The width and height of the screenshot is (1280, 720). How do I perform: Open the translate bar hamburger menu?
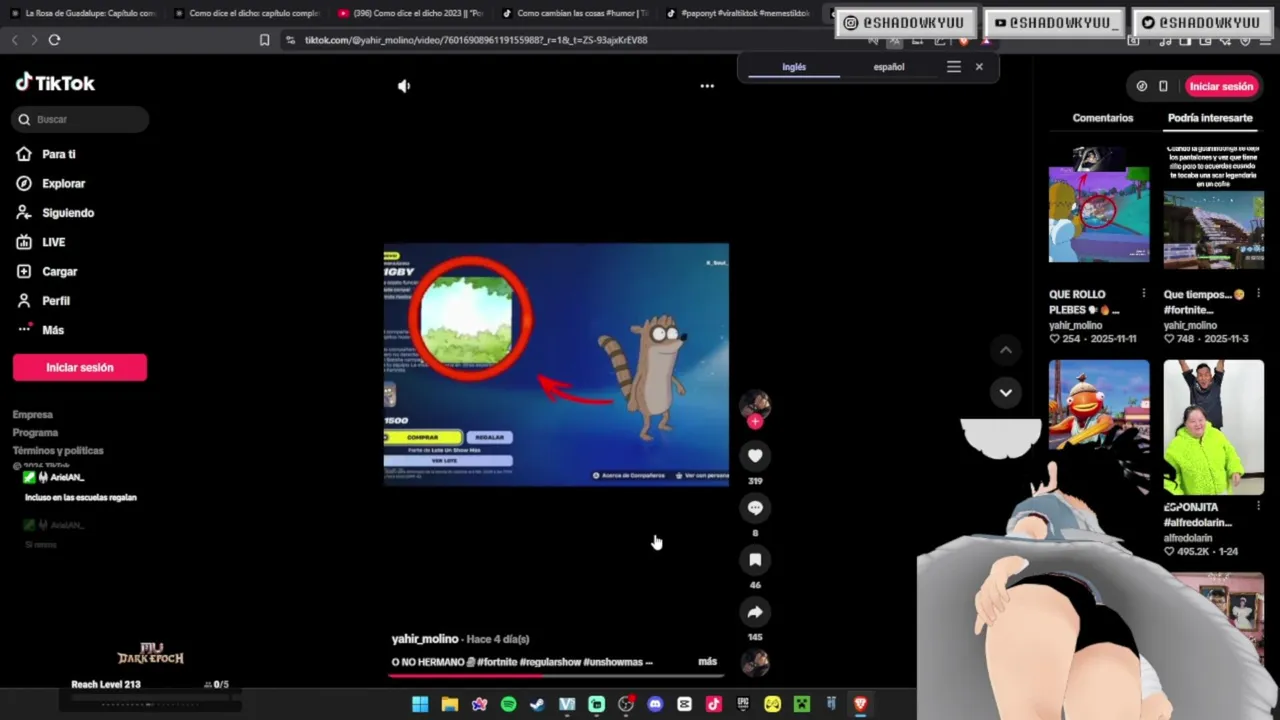[x=954, y=67]
